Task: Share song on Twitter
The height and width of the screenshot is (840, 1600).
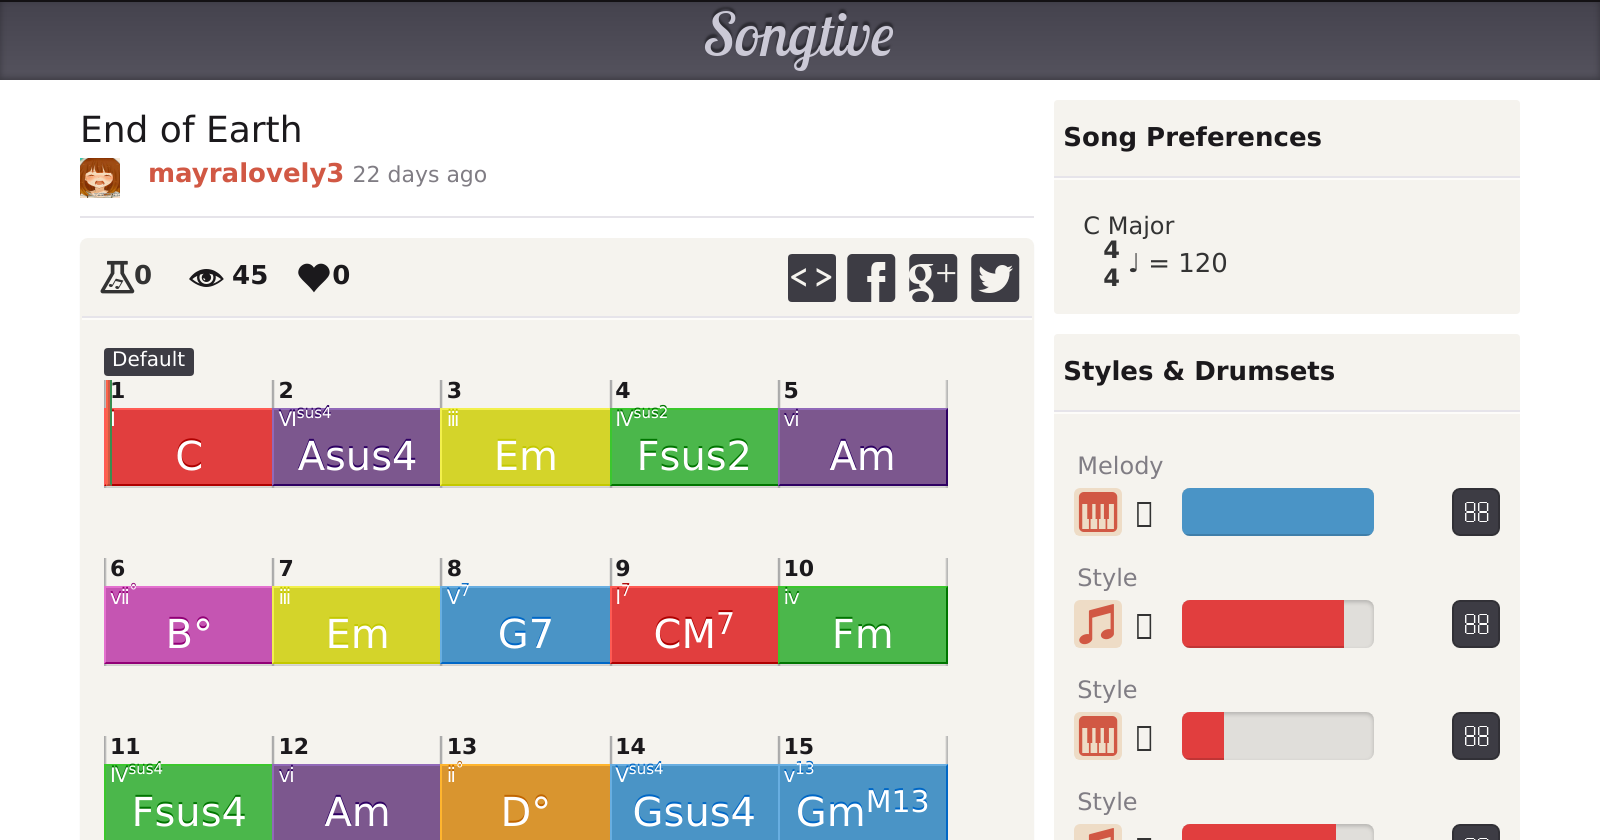Action: (994, 278)
